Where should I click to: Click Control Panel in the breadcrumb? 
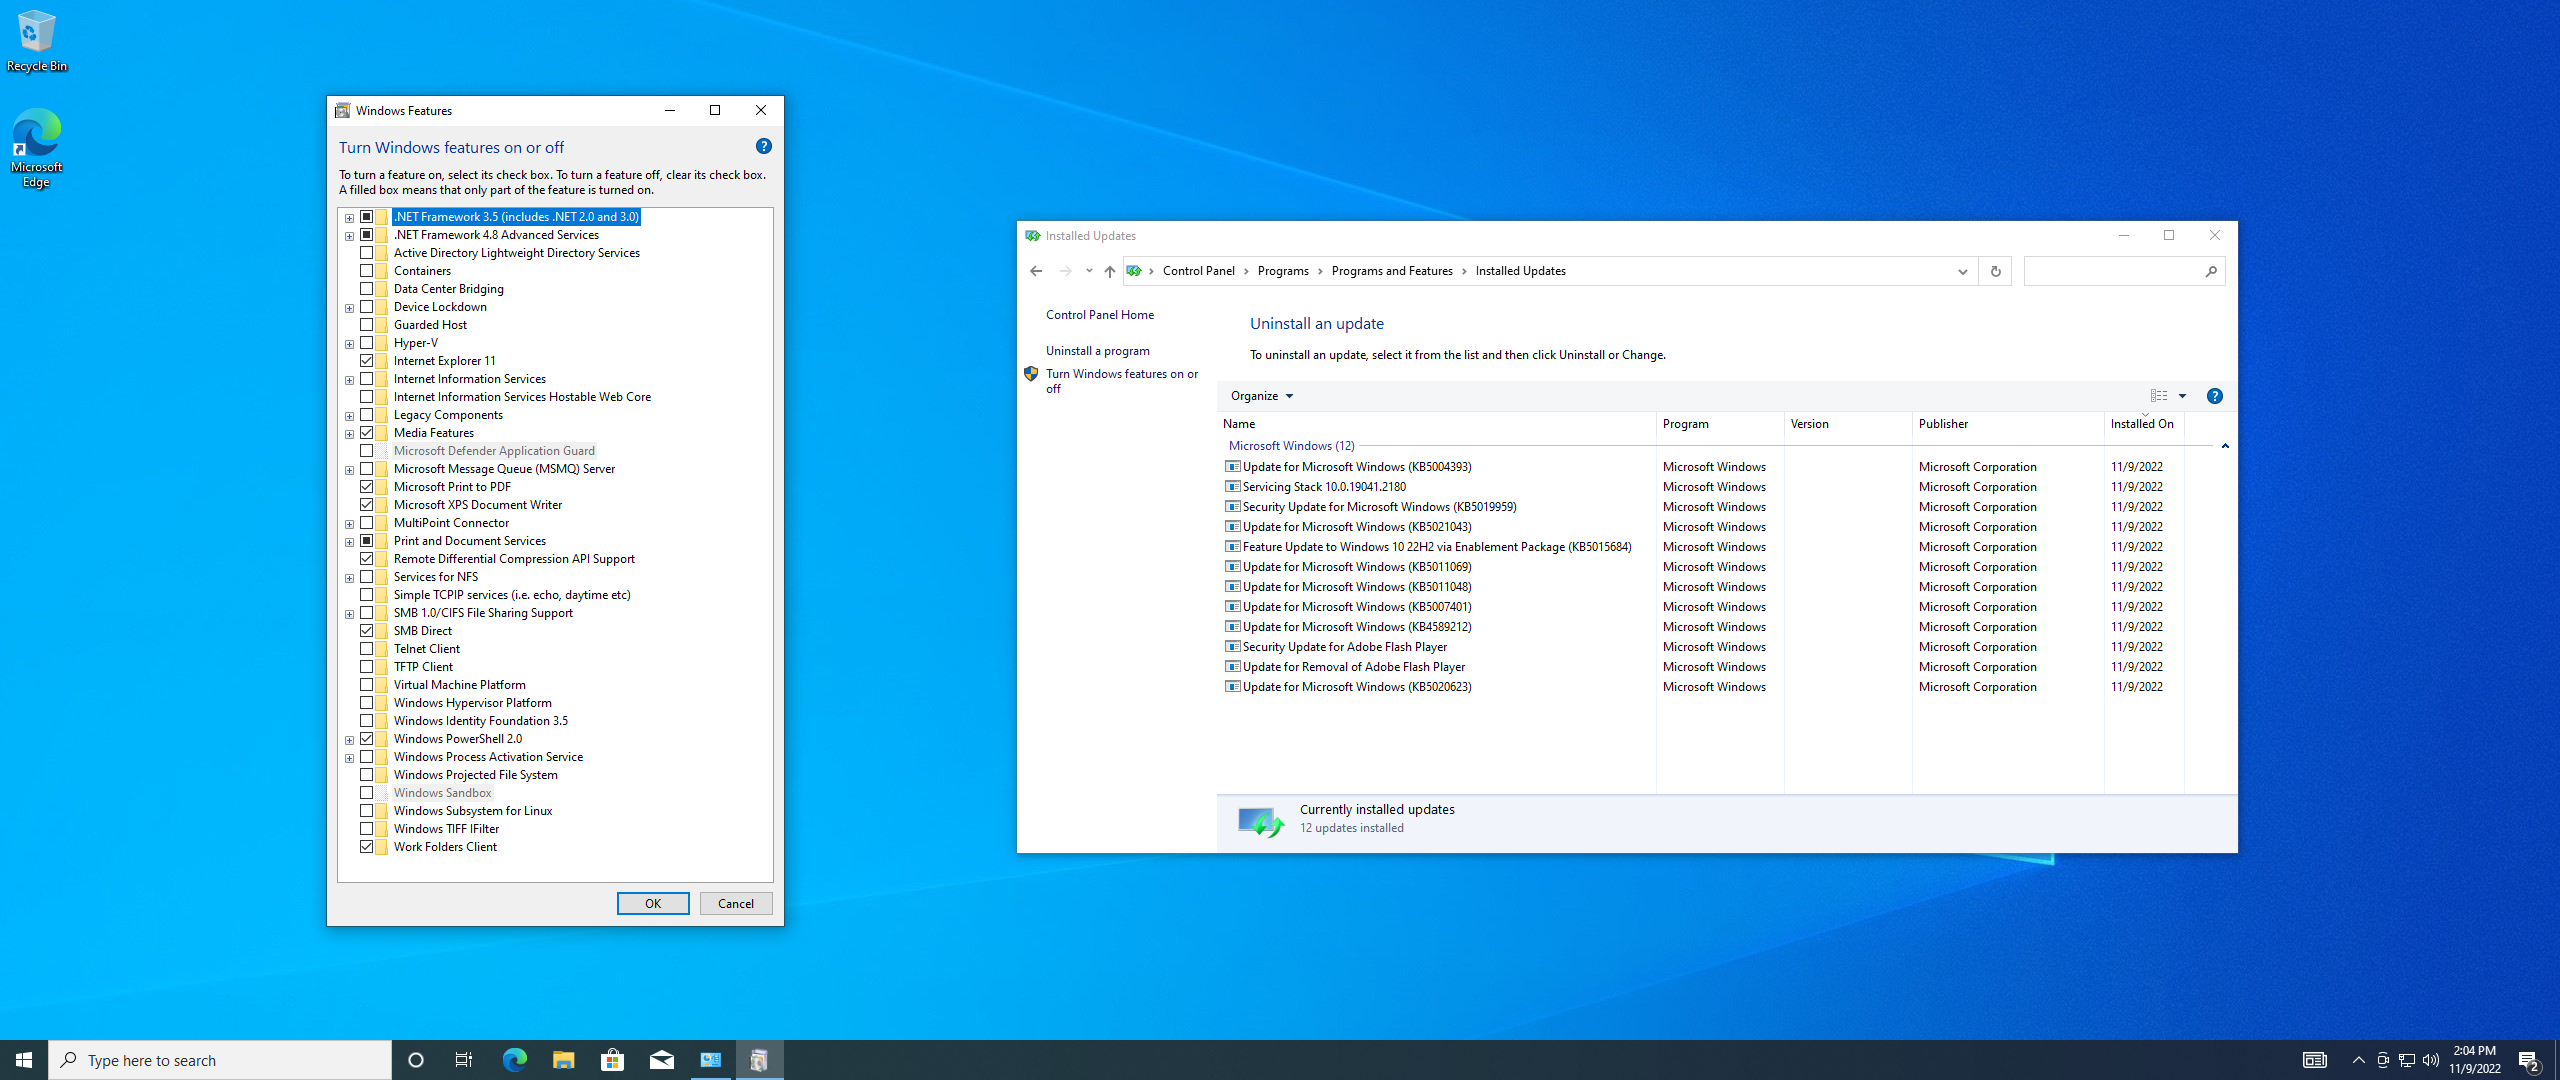(1198, 271)
